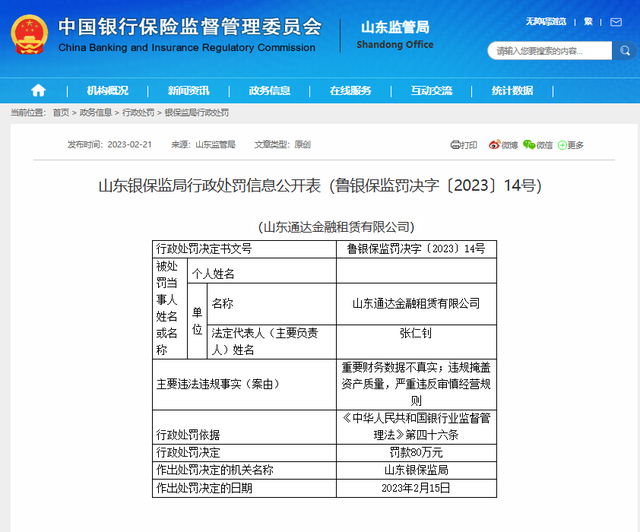
Task: Click the company name cell in table
Action: (416, 304)
